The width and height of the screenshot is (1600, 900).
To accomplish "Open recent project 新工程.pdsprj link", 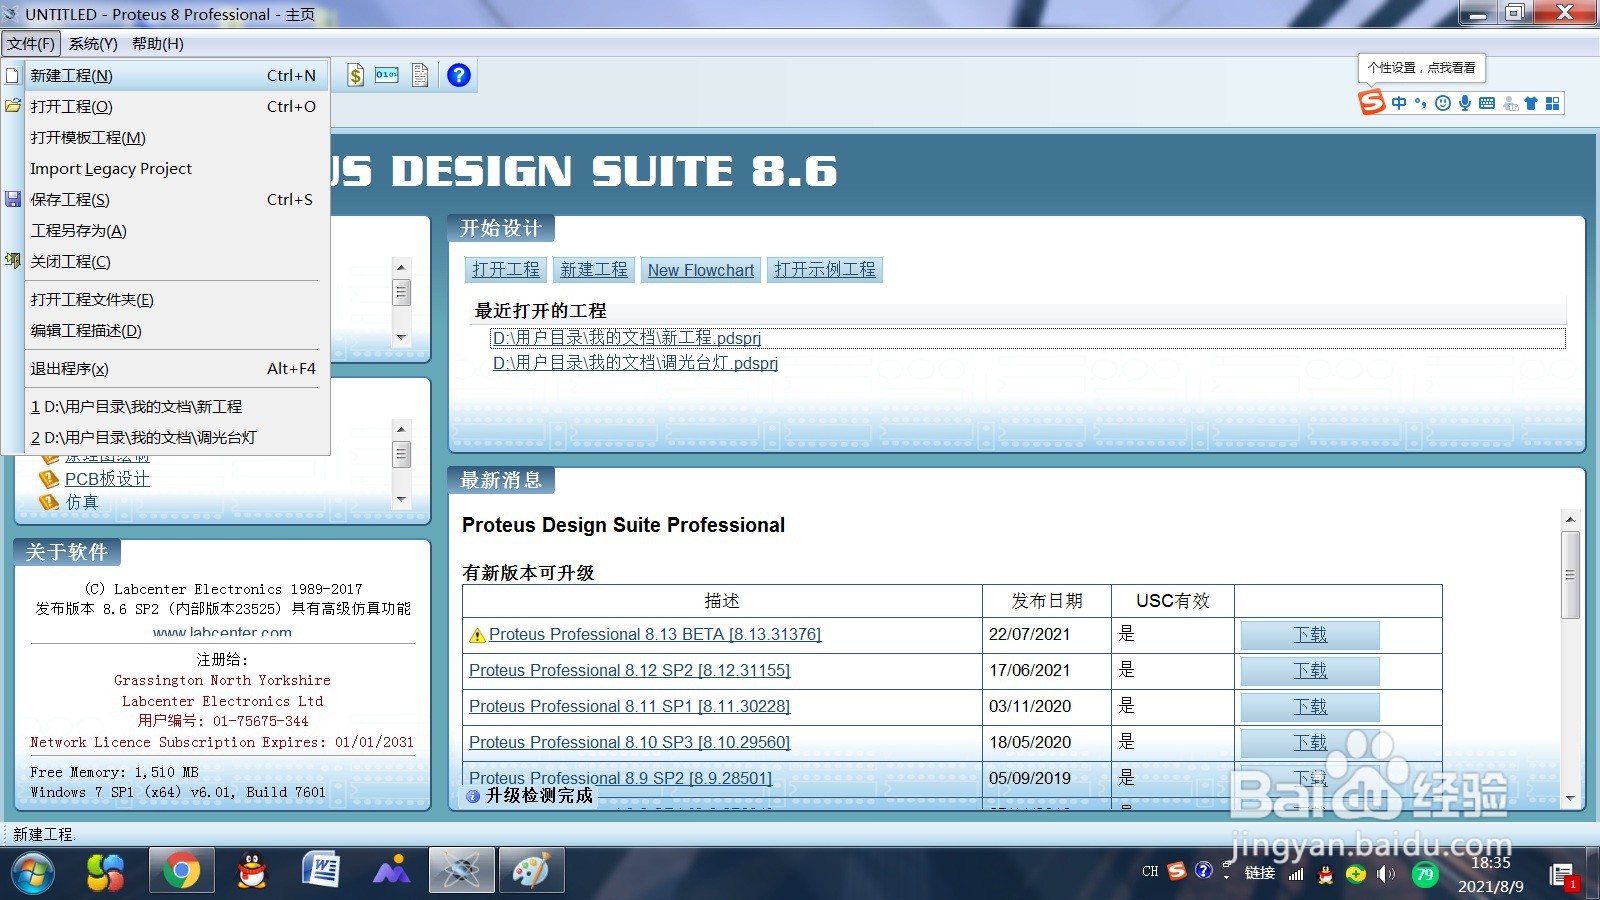I will pyautogui.click(x=627, y=338).
